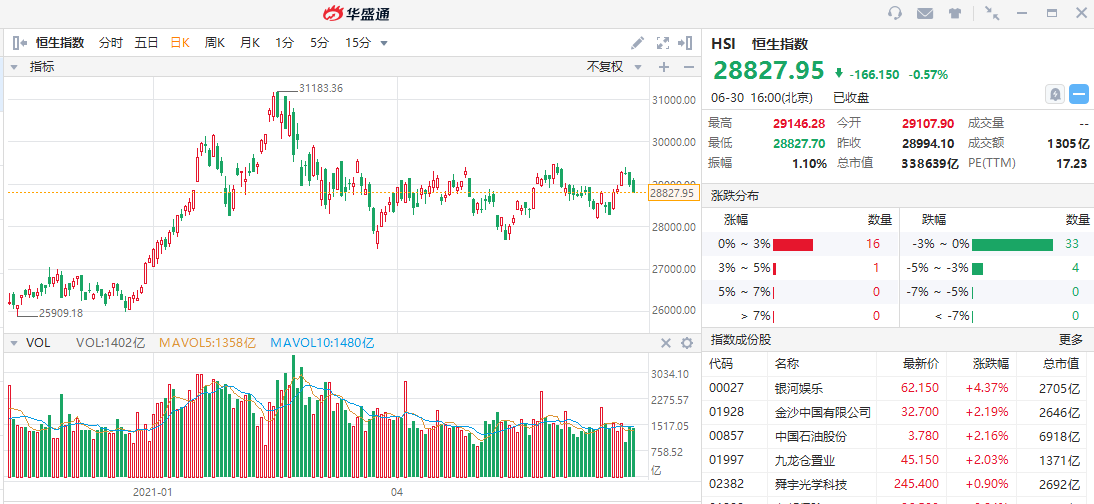1094x504 pixels.
Task: Zoom in the K-line chart with plus
Action: click(x=663, y=67)
